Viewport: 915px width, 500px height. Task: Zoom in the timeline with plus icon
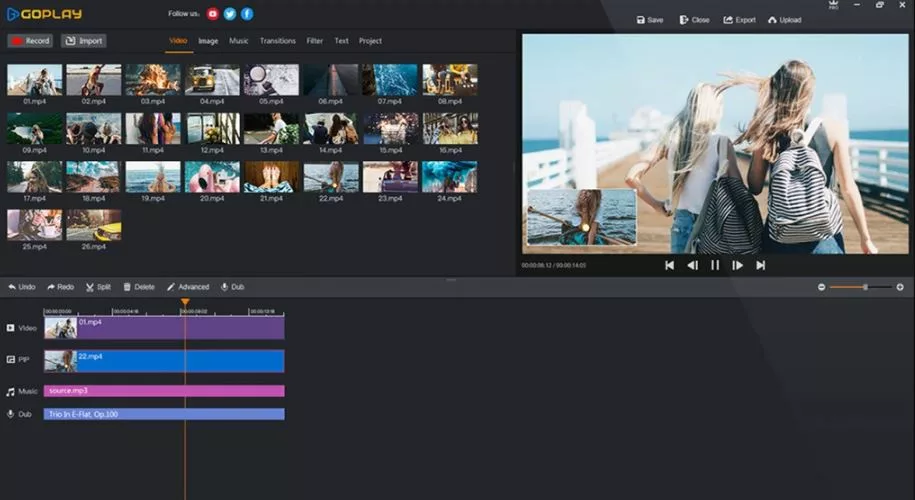pos(900,287)
